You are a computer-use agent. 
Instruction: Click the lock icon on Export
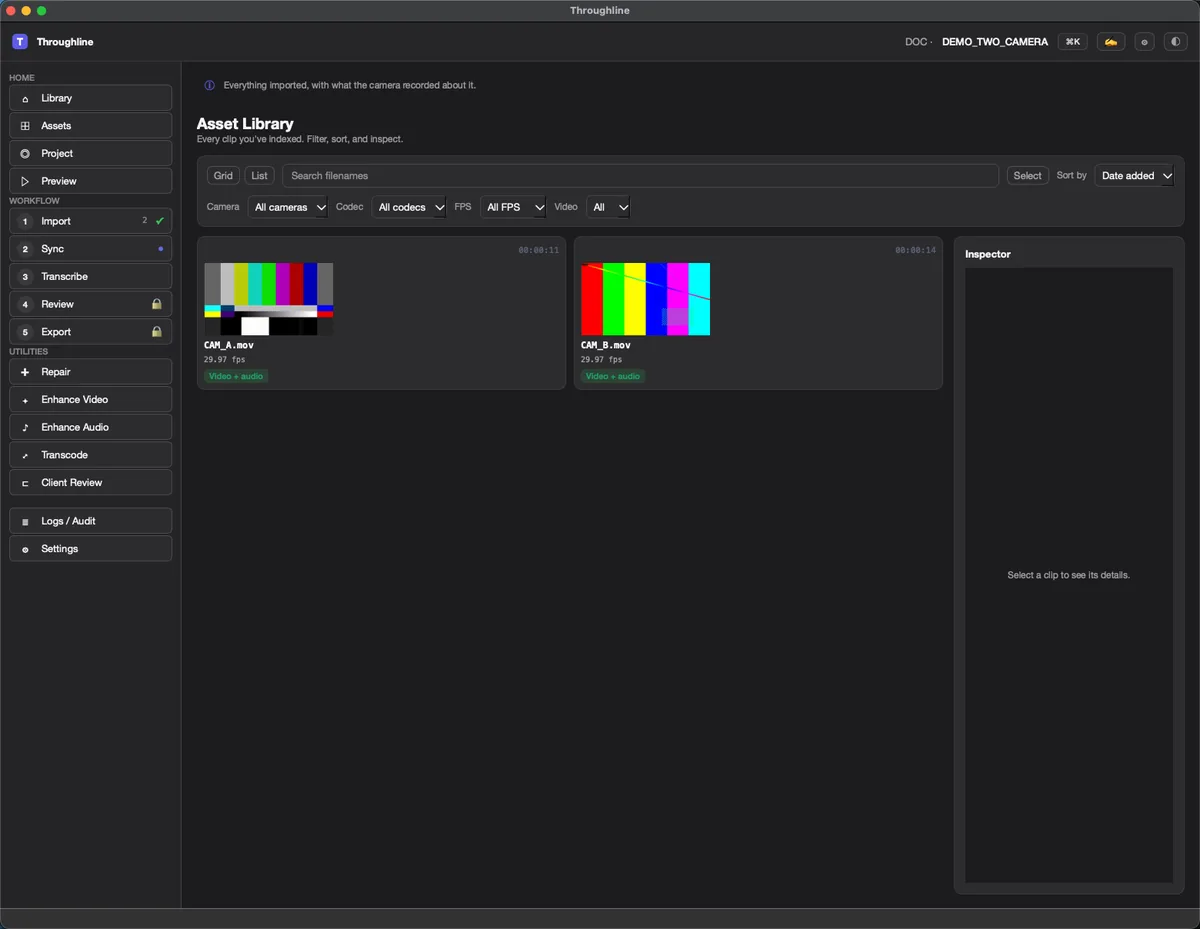(157, 332)
